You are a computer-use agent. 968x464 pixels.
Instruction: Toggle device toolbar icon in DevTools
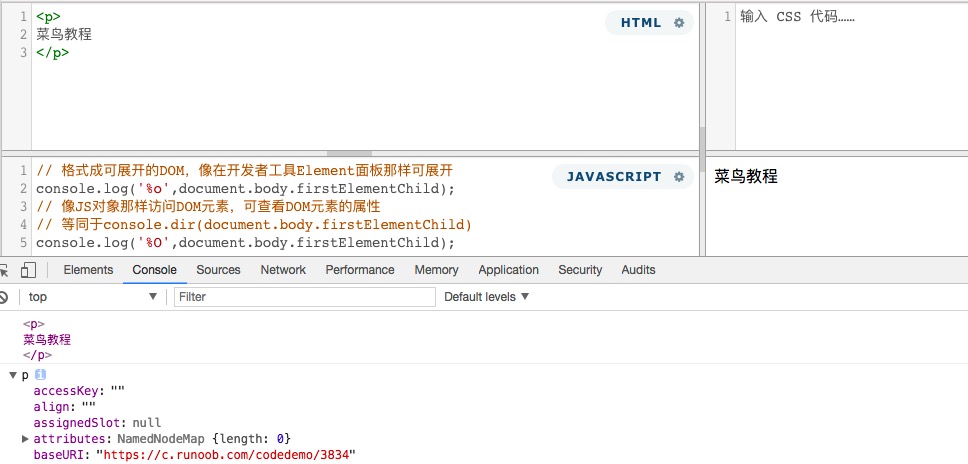tap(28, 270)
